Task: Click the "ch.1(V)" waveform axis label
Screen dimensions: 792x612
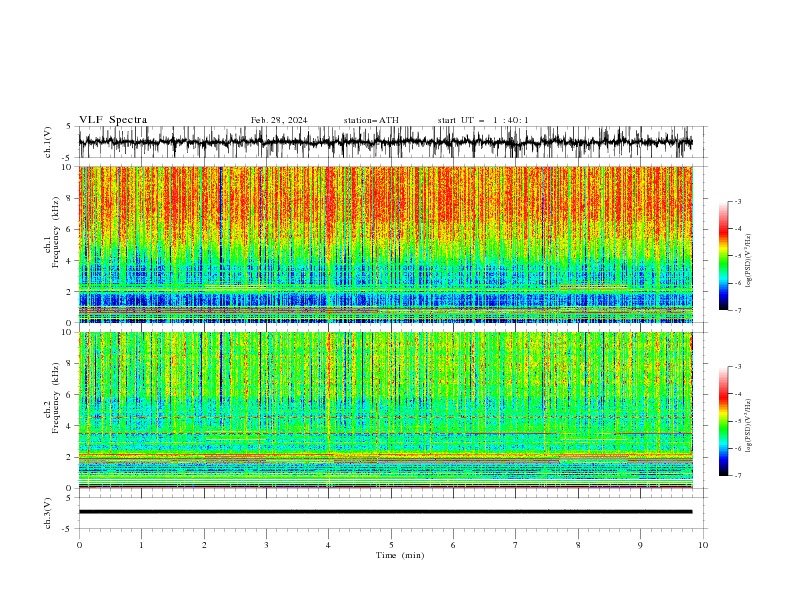Action: (x=48, y=142)
